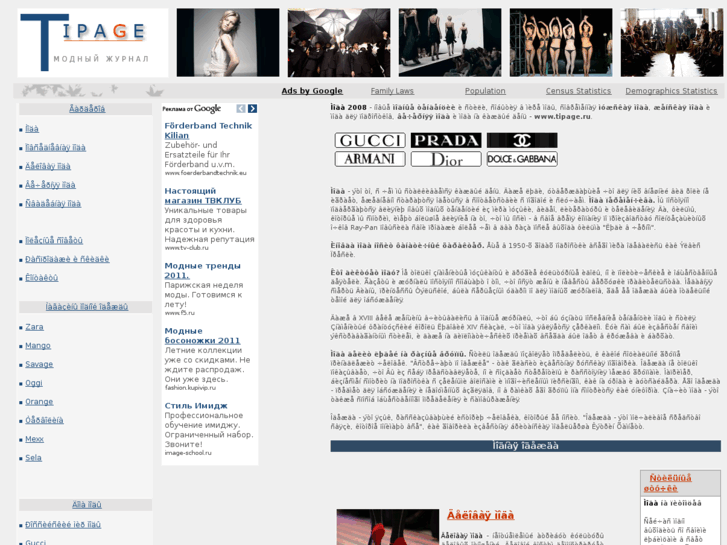This screenshot has width=727, height=545.
Task: Open the Mexx brand link
Action: [34, 439]
